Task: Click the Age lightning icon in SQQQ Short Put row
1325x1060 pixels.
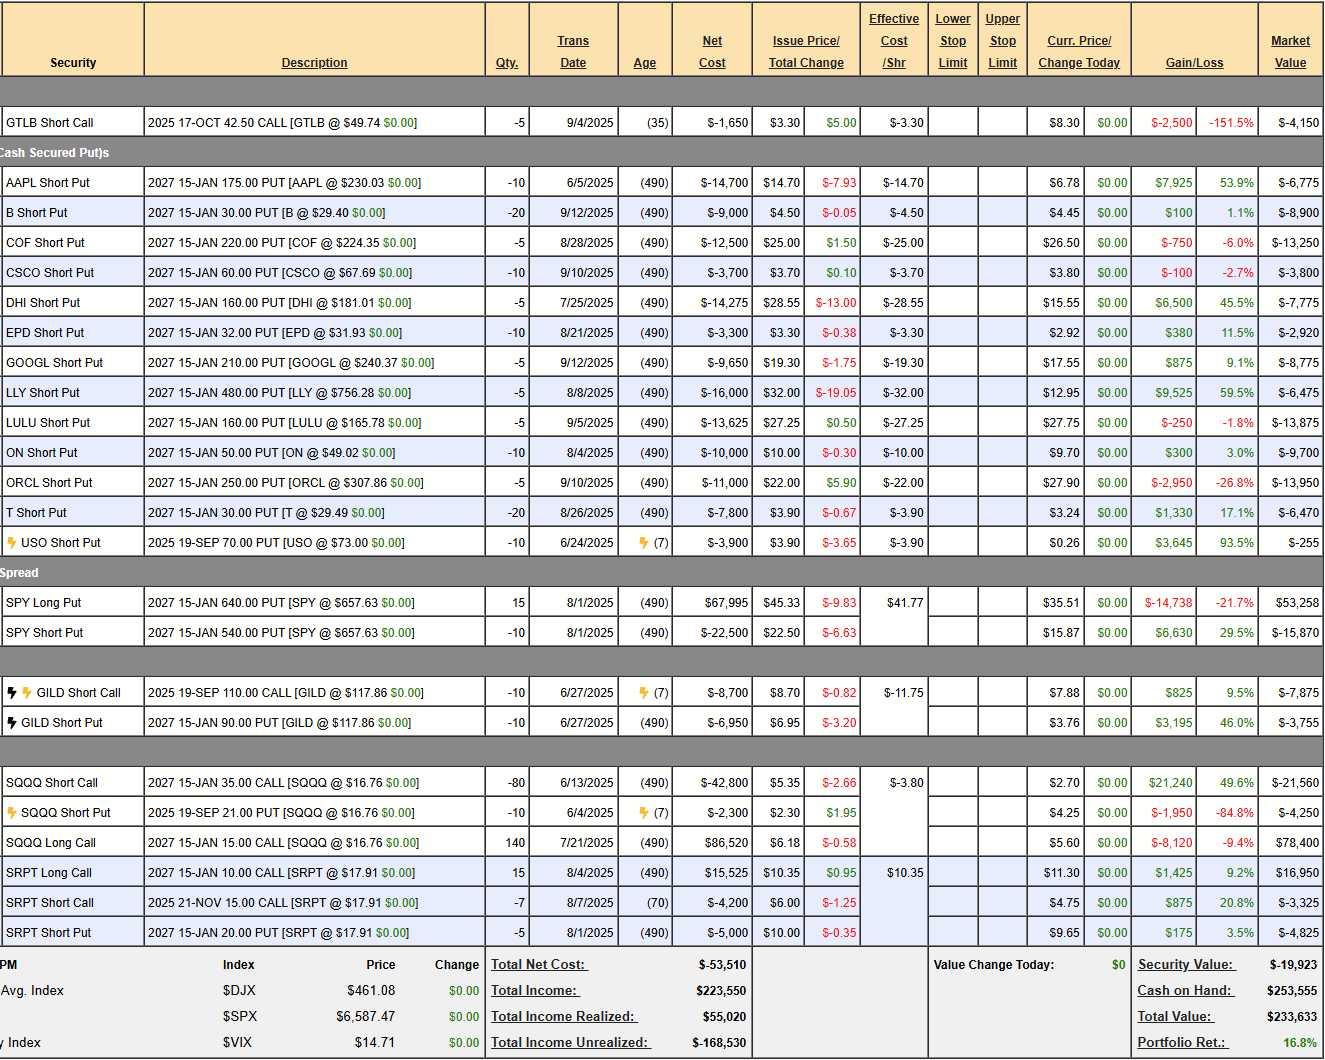Action: pyautogui.click(x=644, y=813)
